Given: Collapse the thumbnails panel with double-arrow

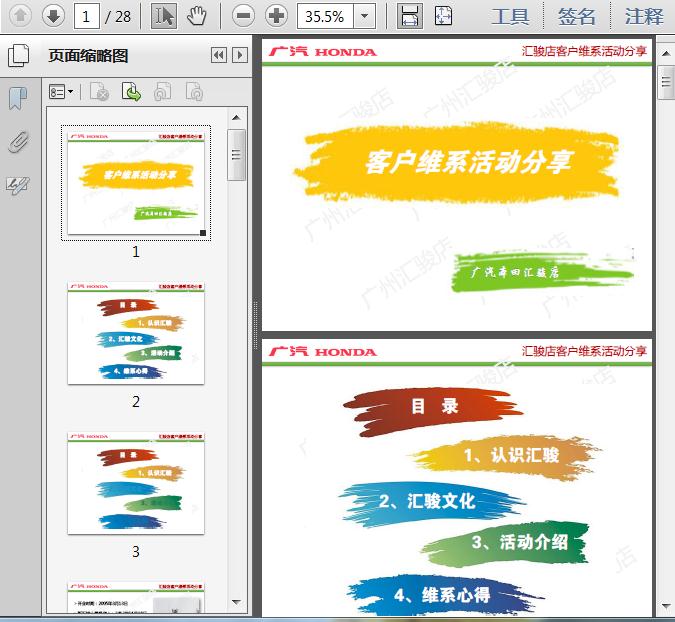Looking at the screenshot, I should [219, 56].
